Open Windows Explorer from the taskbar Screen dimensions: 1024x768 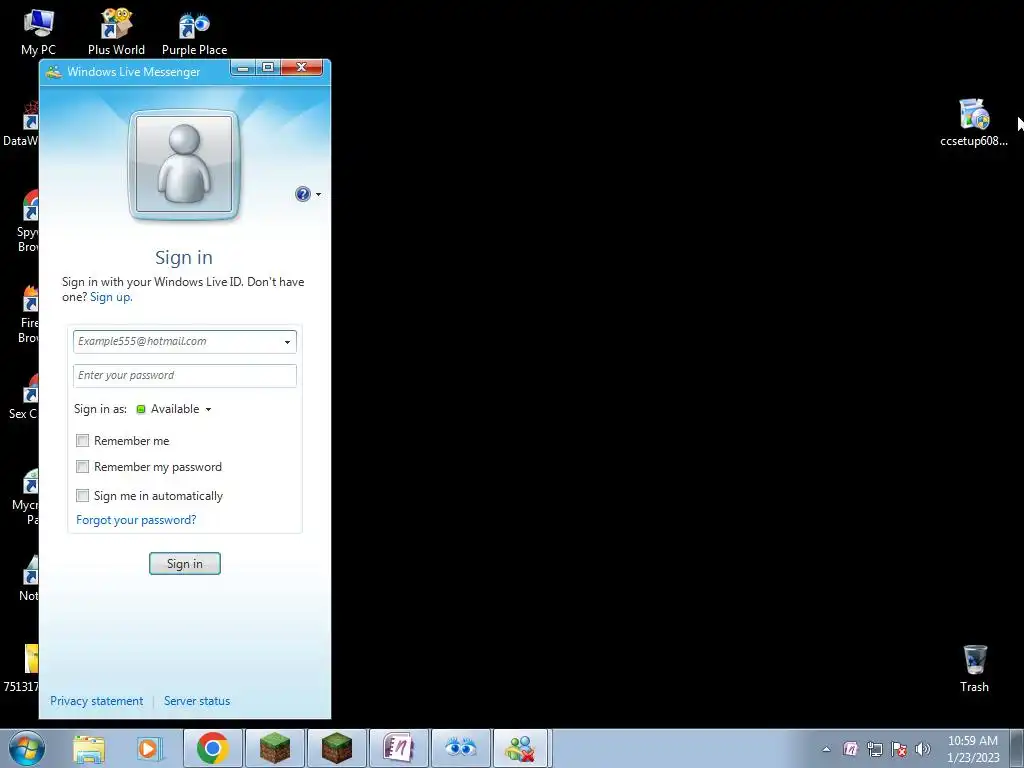click(89, 748)
